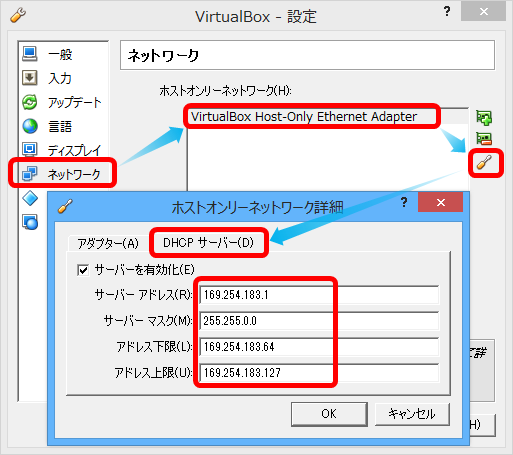Switch to the アダプター(A) tab
Image resolution: width=513 pixels, height=455 pixels.
(x=108, y=243)
